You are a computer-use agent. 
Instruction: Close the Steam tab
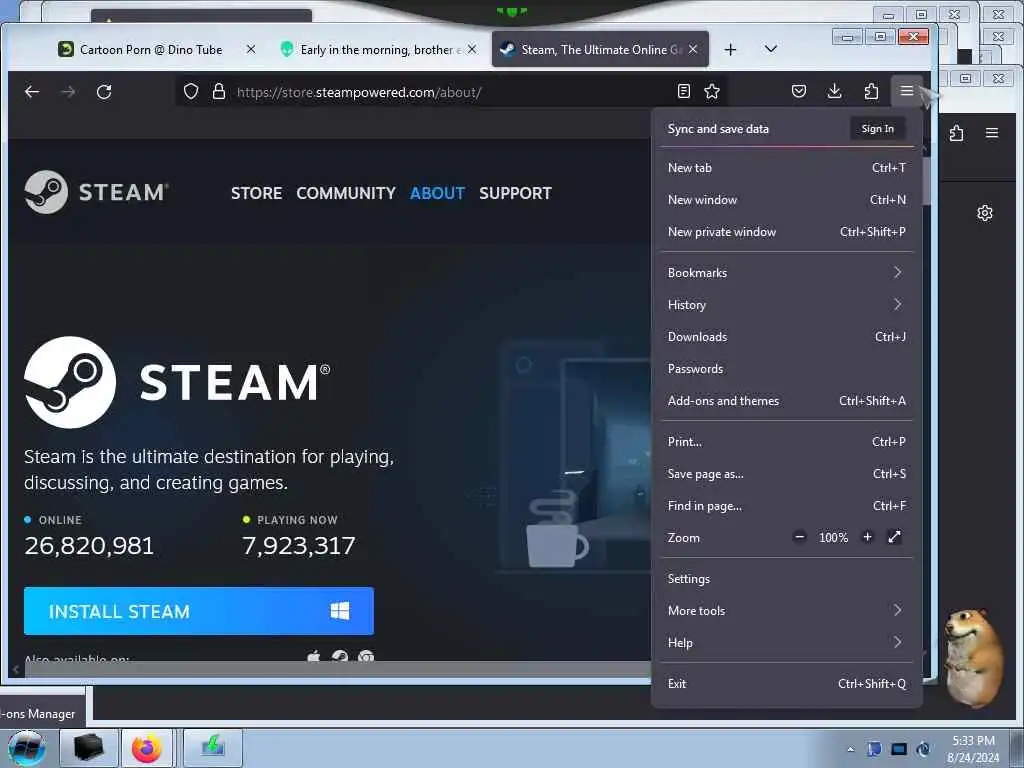(693, 49)
